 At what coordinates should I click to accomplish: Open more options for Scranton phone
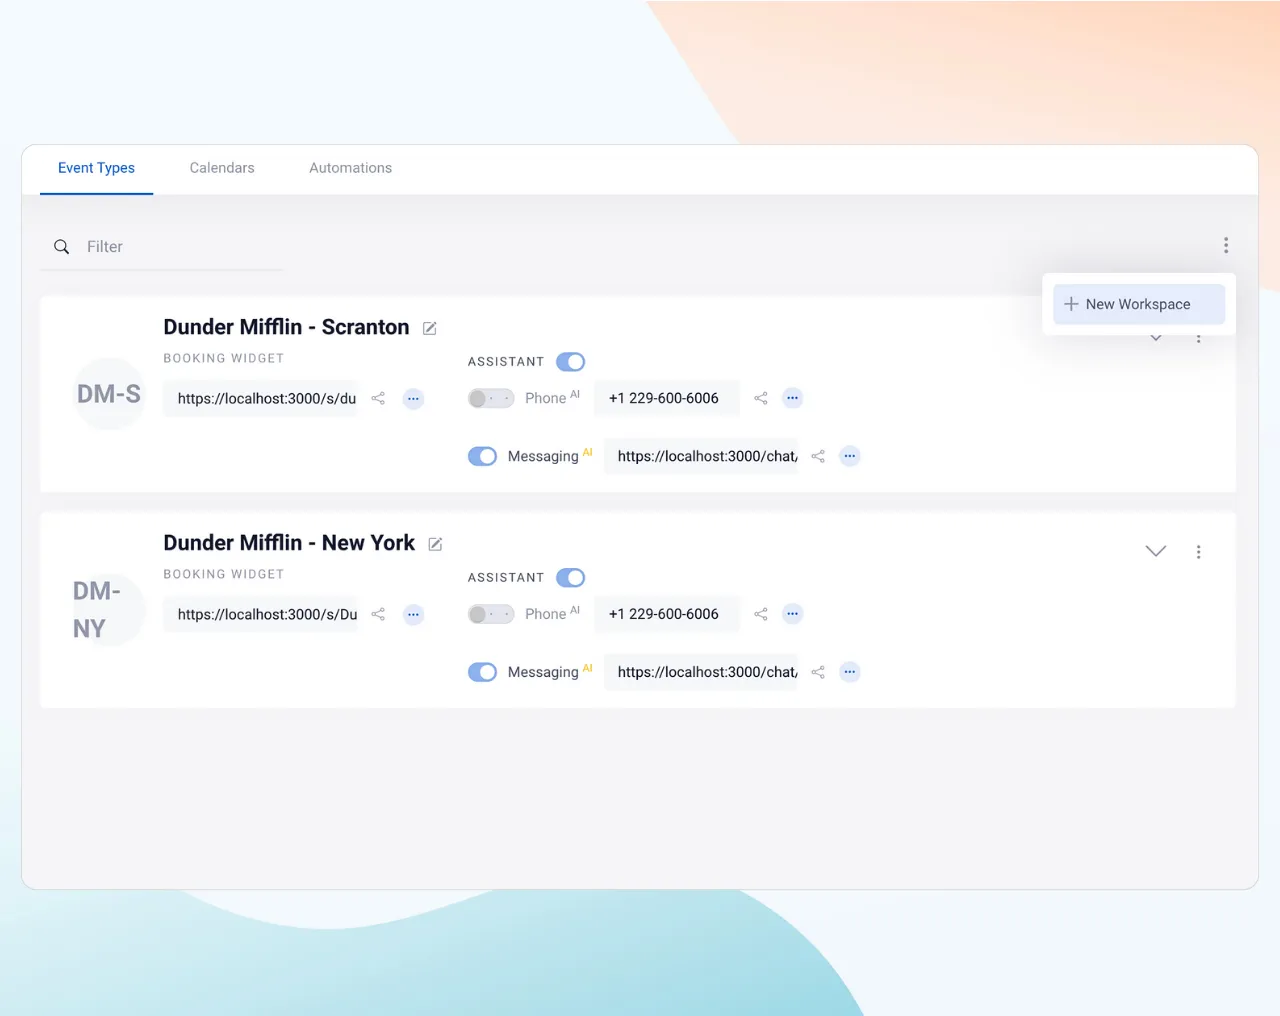pyautogui.click(x=793, y=398)
